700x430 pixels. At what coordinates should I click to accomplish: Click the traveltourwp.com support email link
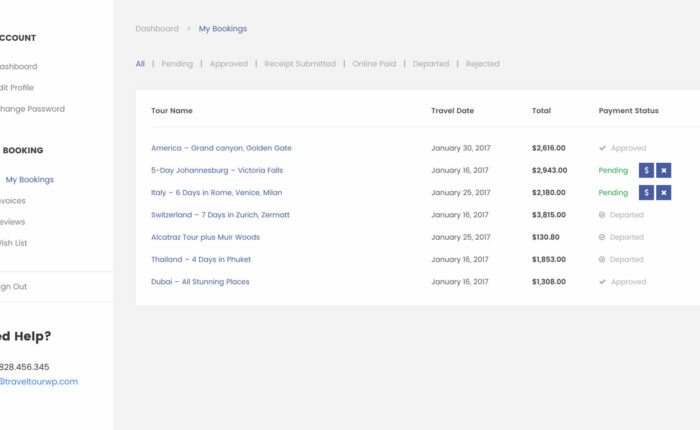point(38,381)
